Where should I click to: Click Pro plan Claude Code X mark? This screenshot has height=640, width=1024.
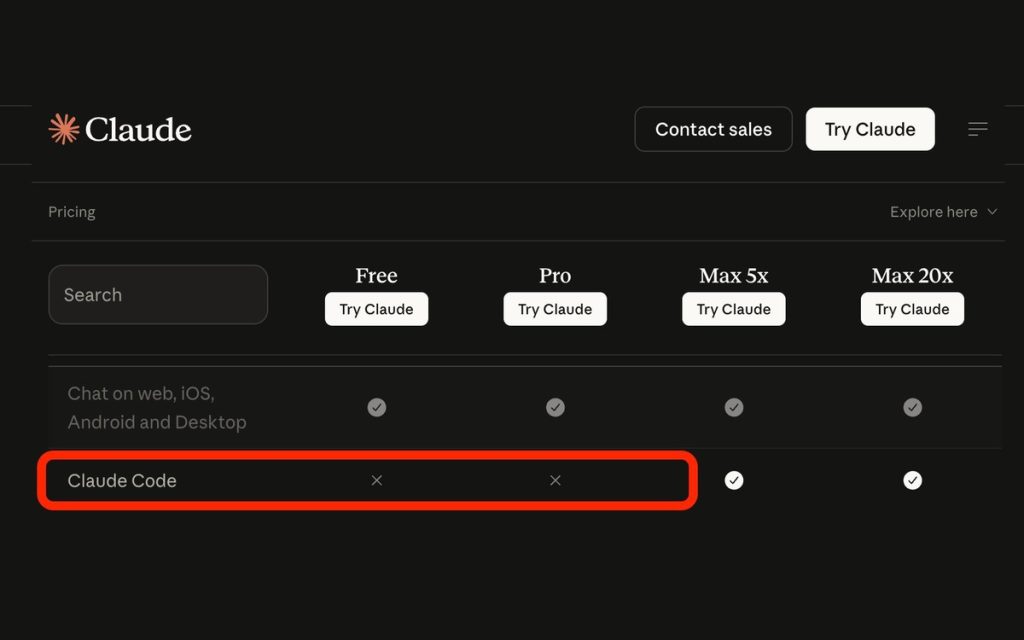pyautogui.click(x=555, y=481)
